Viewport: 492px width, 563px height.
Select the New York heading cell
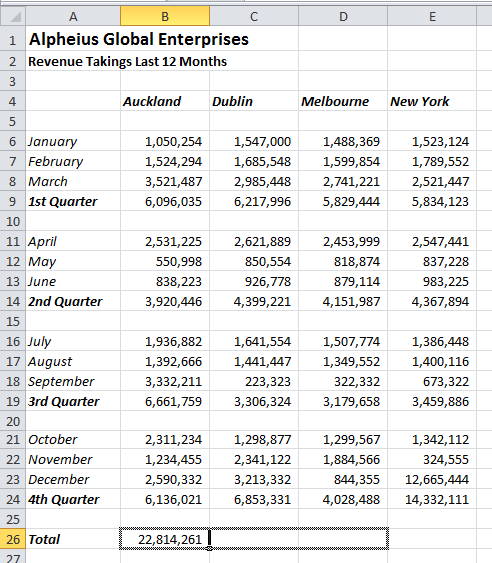click(x=432, y=101)
